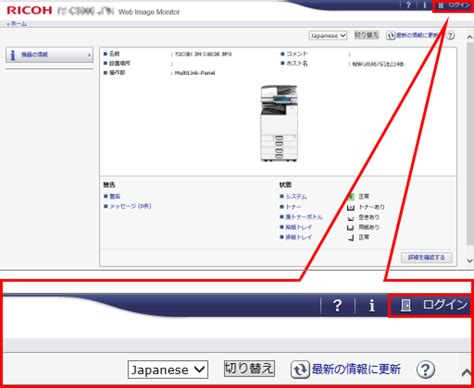Click the green status icon in the システム row

pos(351,197)
